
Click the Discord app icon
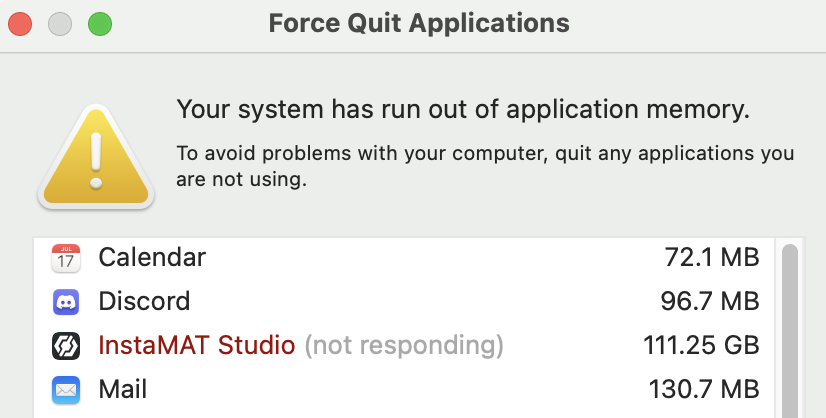[x=66, y=301]
